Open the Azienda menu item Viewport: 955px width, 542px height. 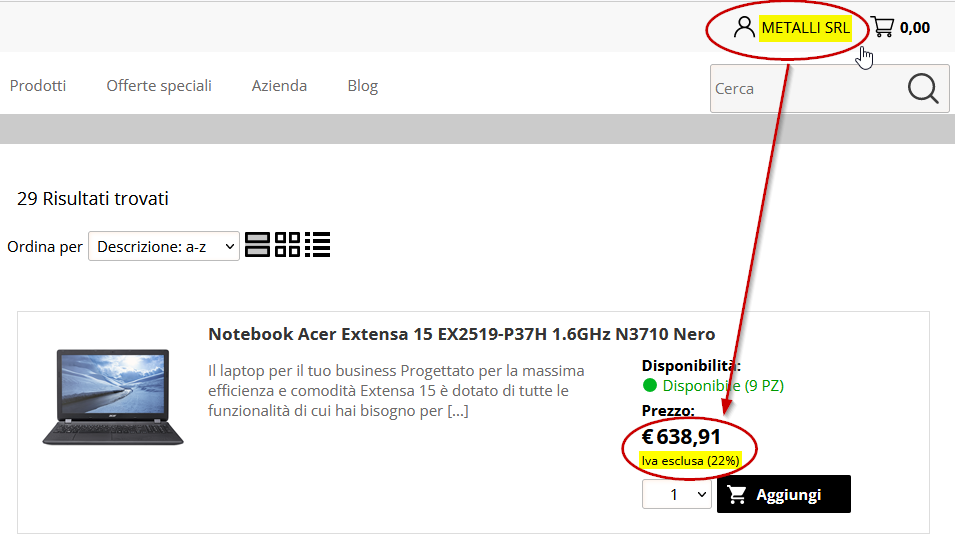coord(279,86)
